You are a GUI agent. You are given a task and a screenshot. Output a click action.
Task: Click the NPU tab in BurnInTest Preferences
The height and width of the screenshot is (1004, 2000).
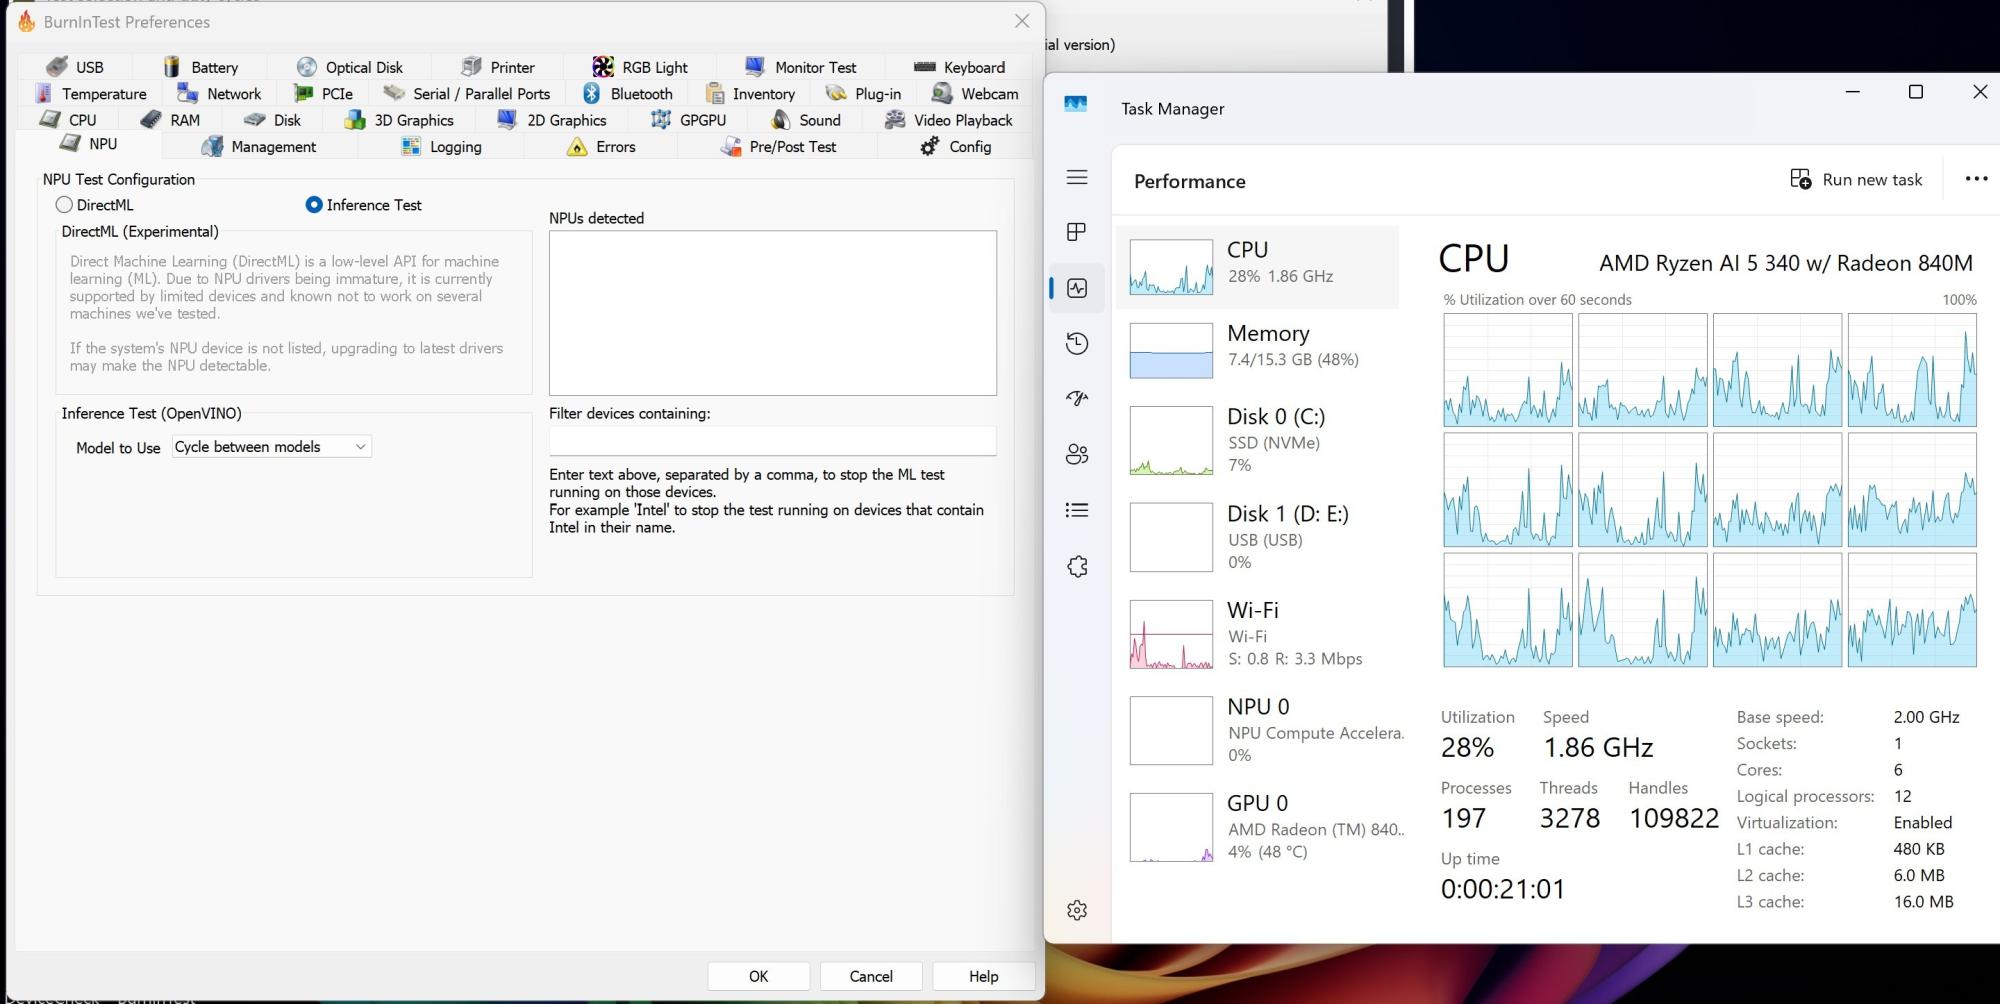point(90,144)
